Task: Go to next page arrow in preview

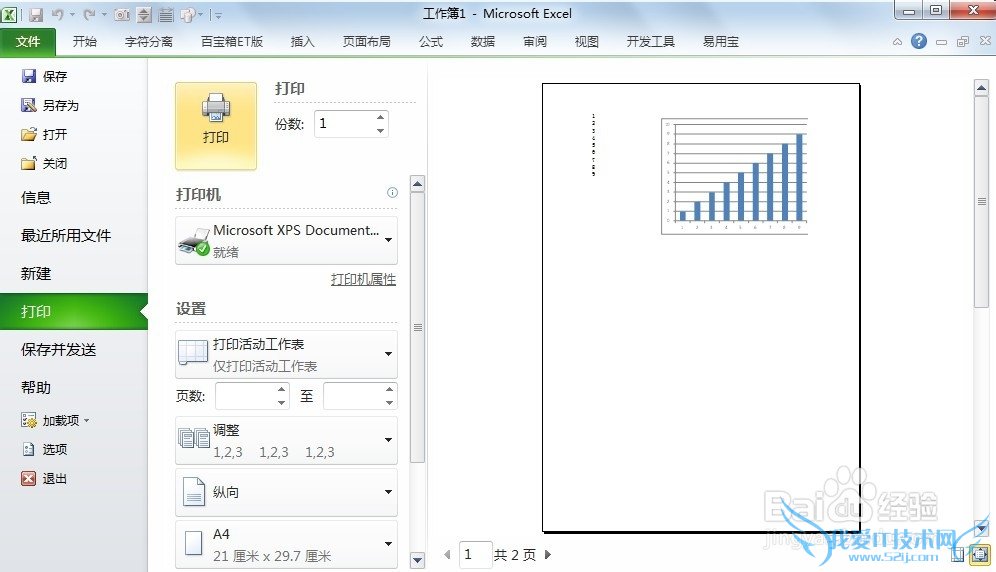Action: 548,555
